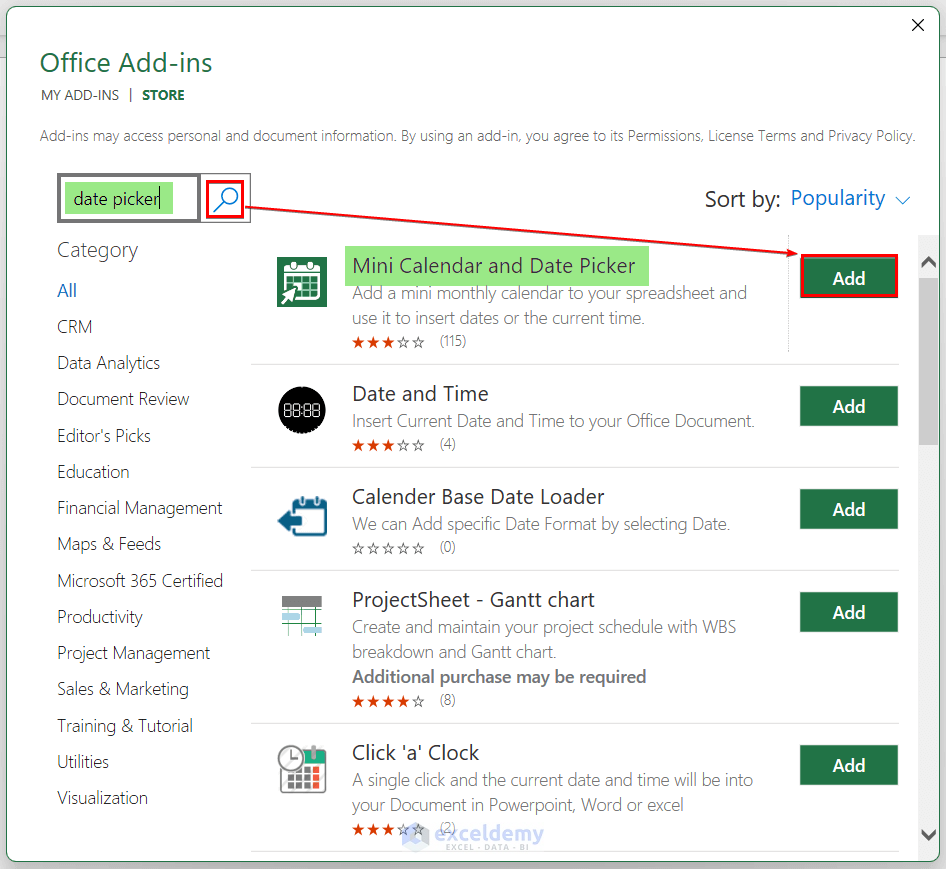Select the Productivity category
This screenshot has height=869, width=946.
point(100,617)
